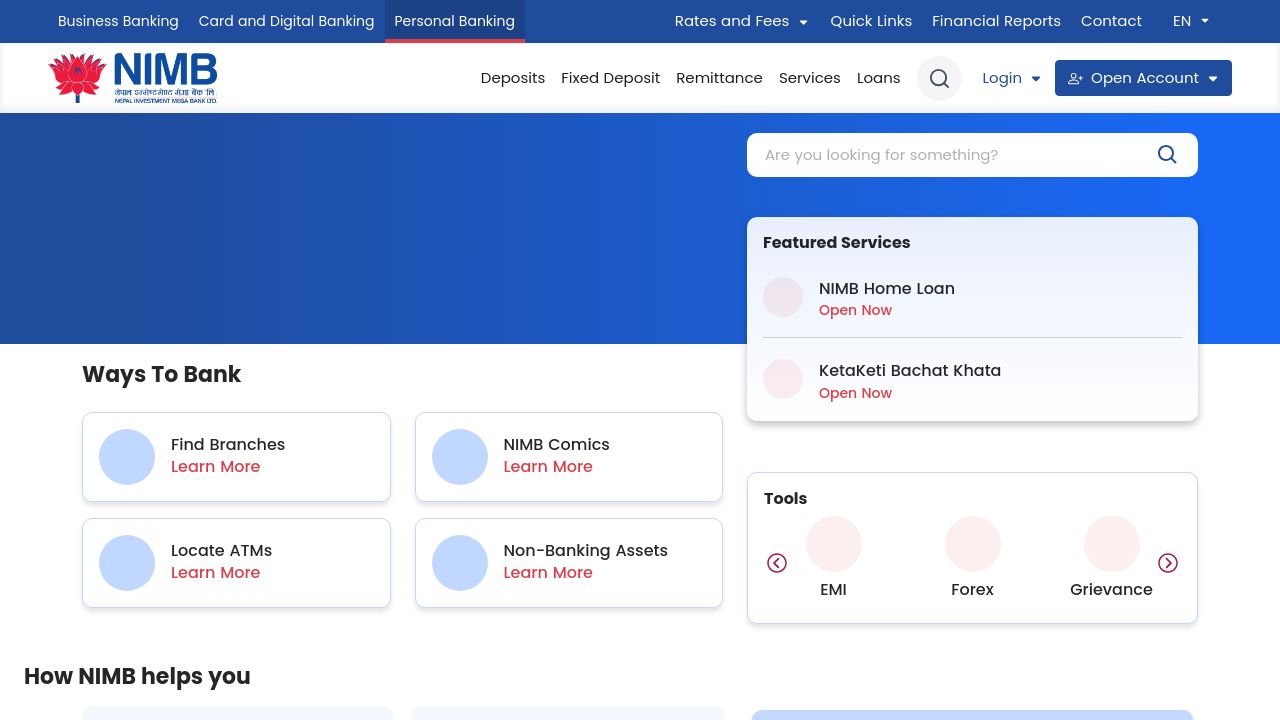Image resolution: width=1280 pixels, height=720 pixels.
Task: Open the Fixed Deposit menu
Action: (610, 78)
